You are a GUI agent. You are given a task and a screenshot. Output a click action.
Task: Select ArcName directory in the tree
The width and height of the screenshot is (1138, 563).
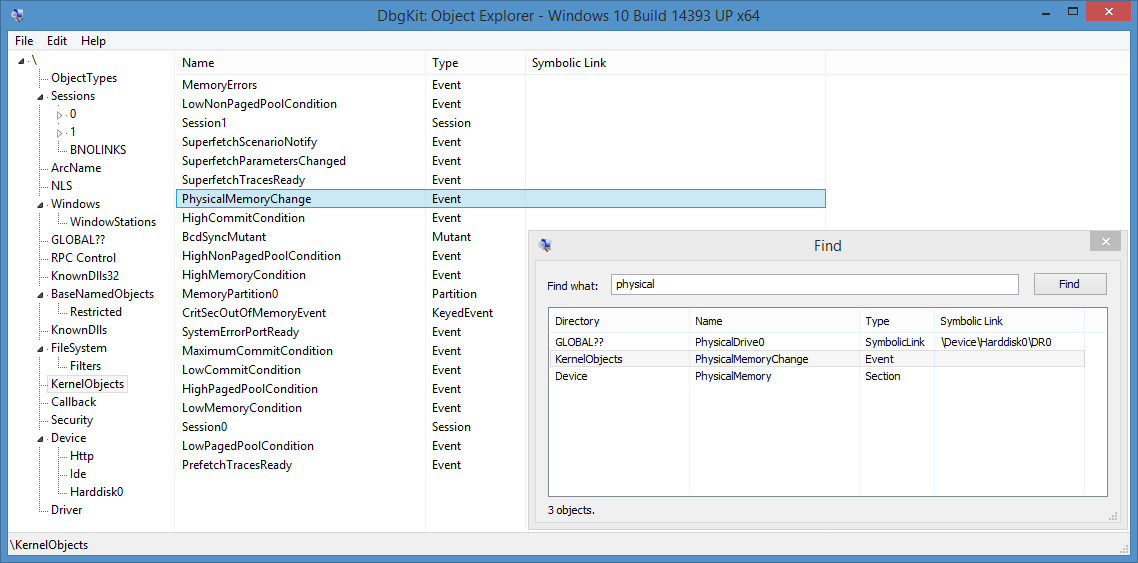click(x=75, y=168)
